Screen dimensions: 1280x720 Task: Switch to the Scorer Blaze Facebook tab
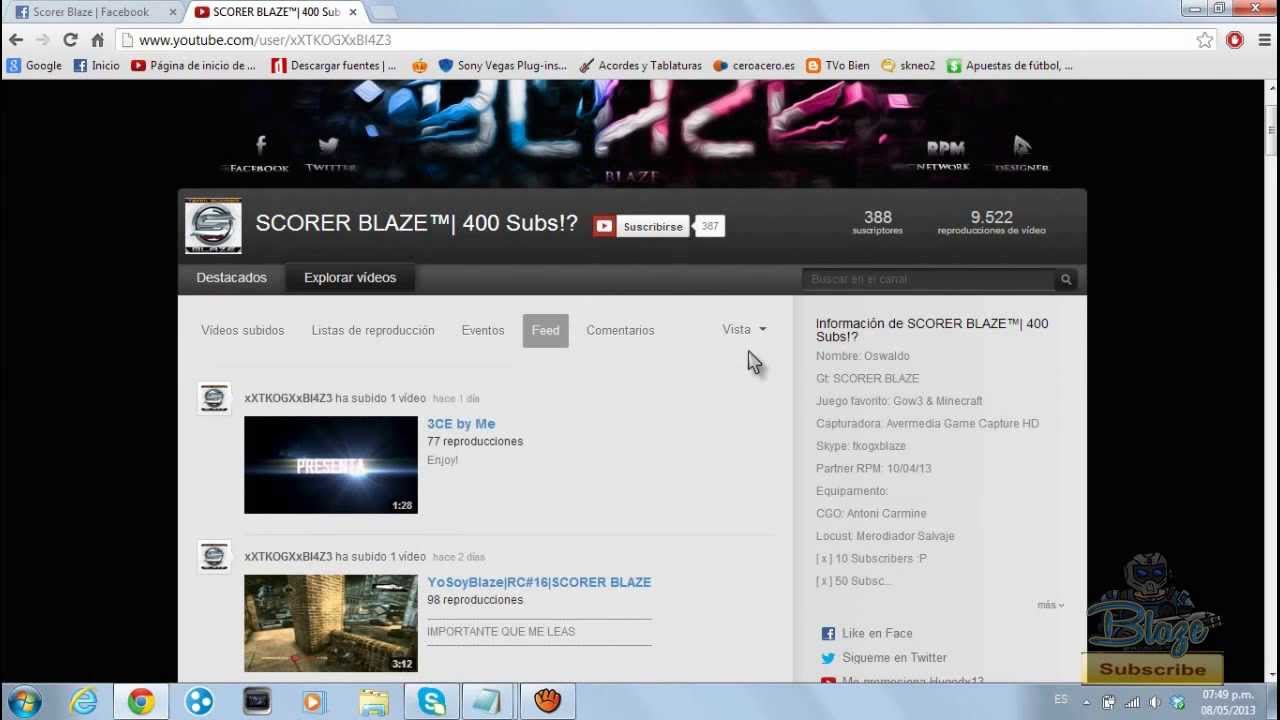tap(90, 12)
